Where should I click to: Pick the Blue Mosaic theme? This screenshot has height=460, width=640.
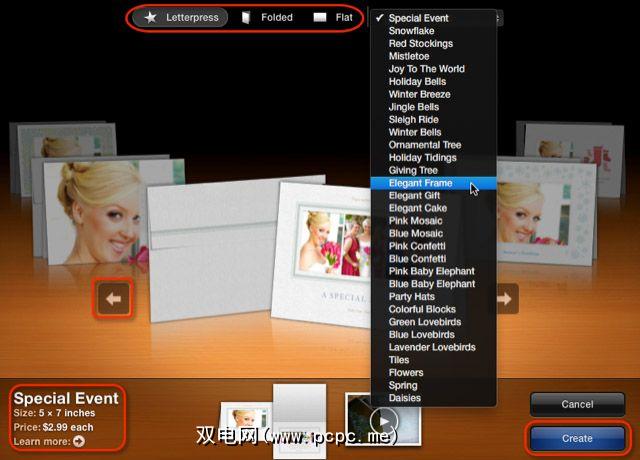(x=433, y=233)
